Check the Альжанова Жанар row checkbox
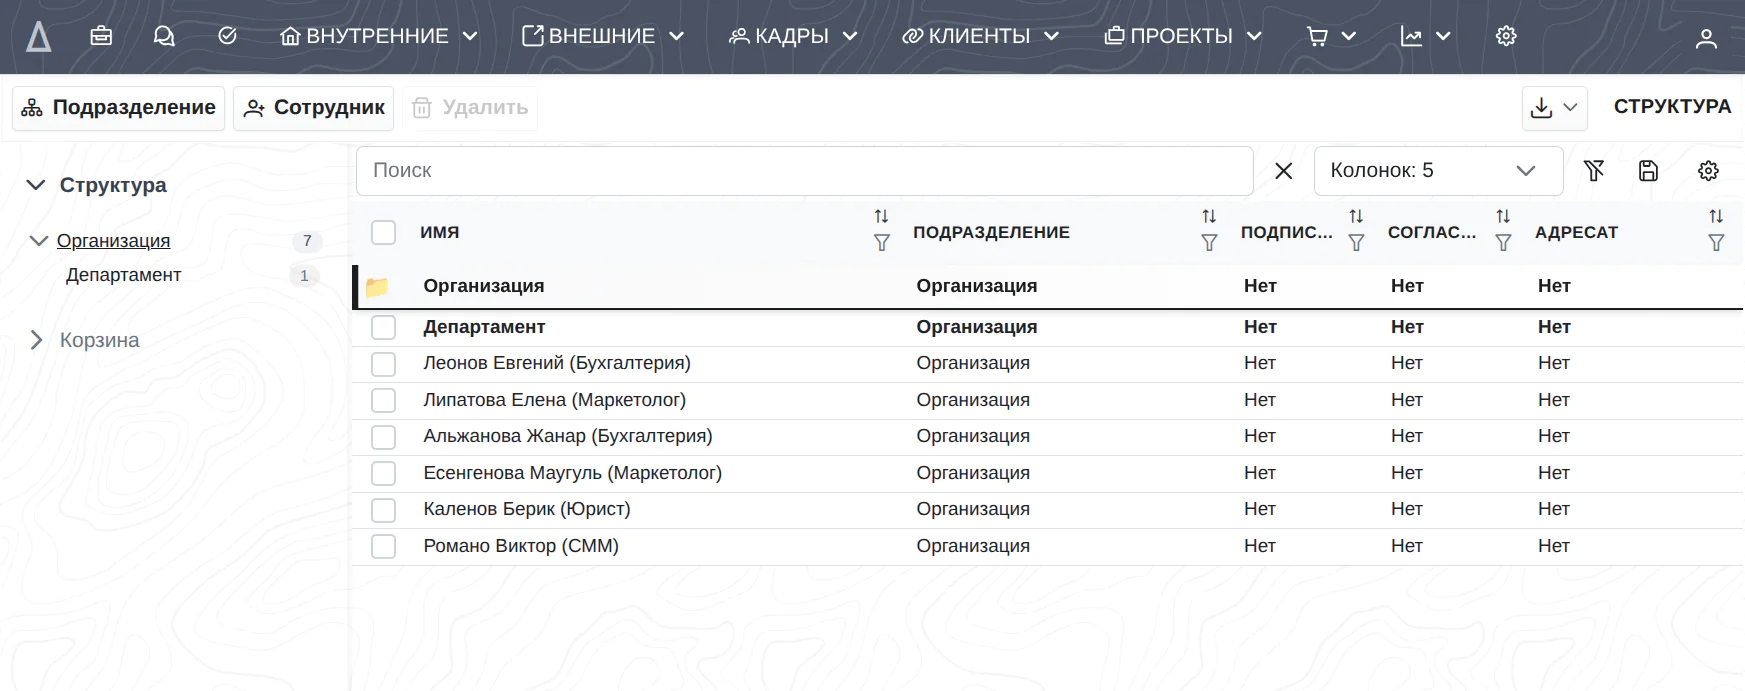Screen dimensions: 1745x691 pyautogui.click(x=383, y=437)
